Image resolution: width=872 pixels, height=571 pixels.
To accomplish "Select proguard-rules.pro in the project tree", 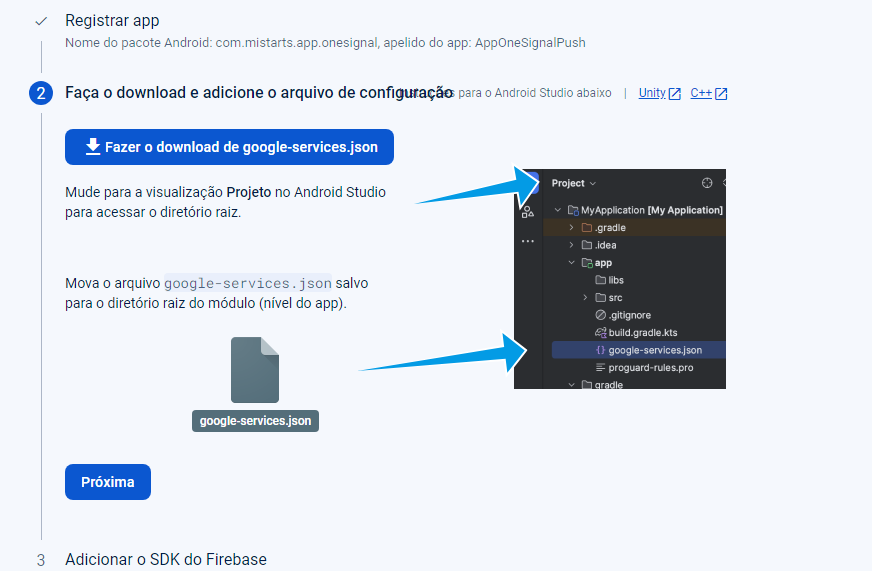I will [644, 368].
